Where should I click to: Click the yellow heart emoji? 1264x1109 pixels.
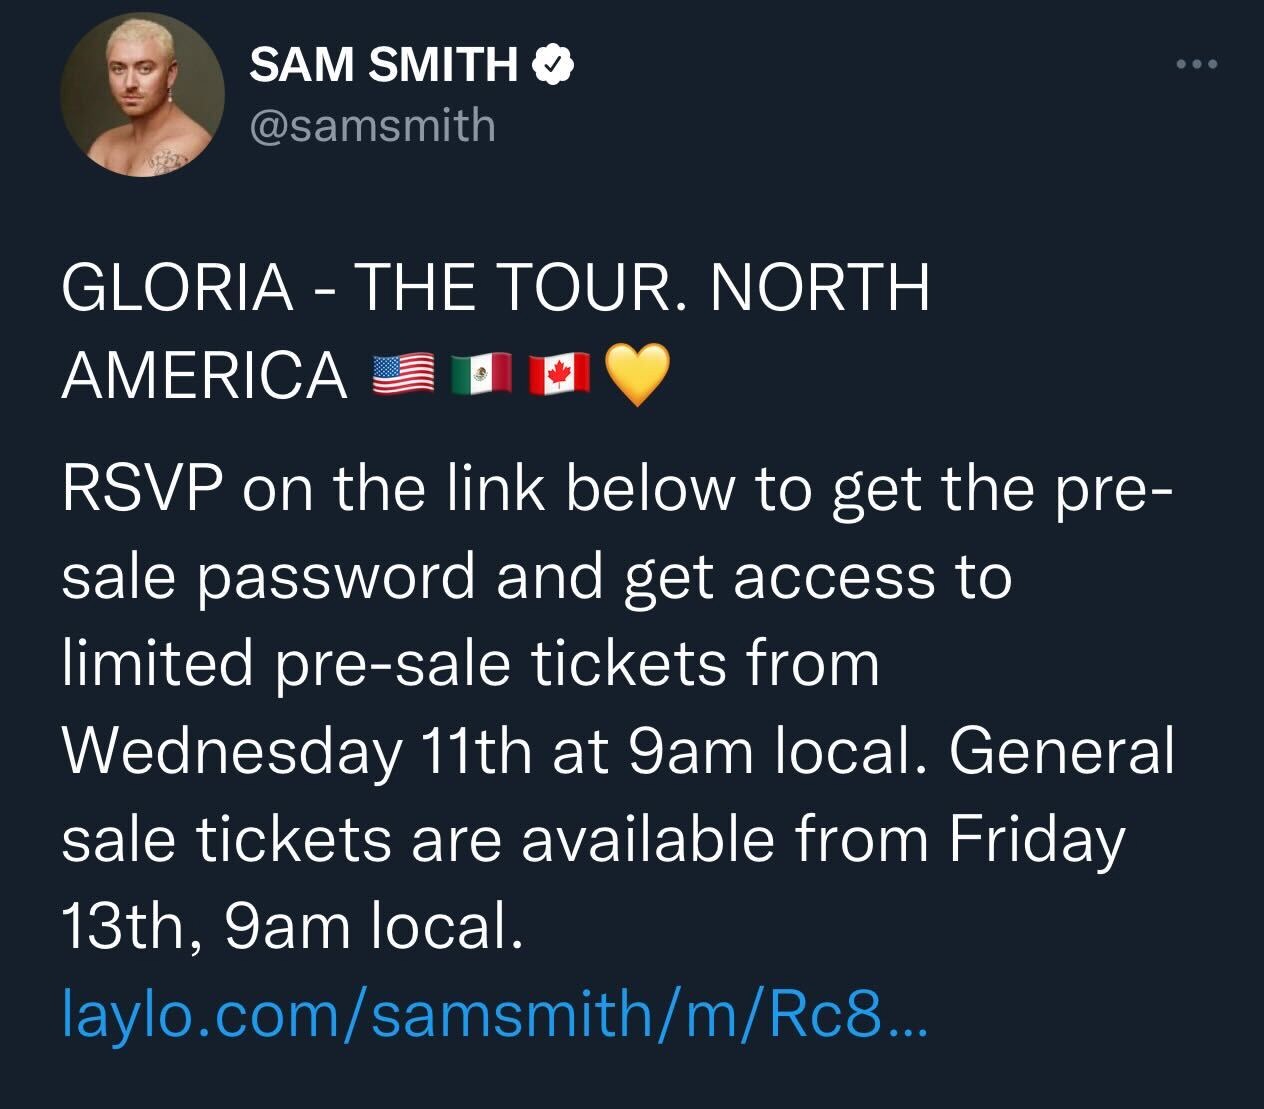[636, 375]
